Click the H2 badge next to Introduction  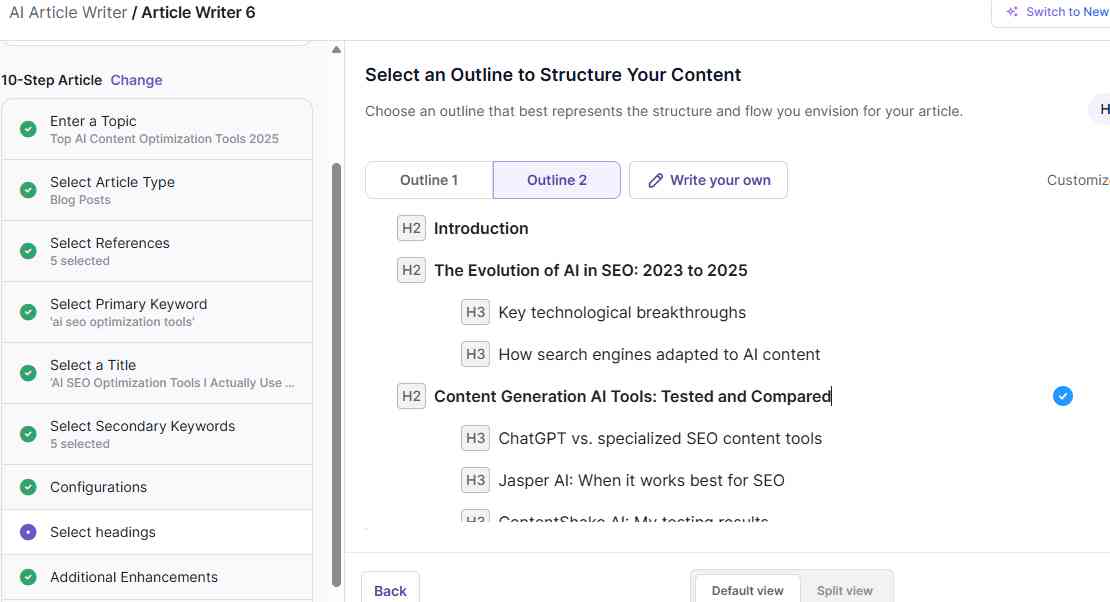click(411, 228)
